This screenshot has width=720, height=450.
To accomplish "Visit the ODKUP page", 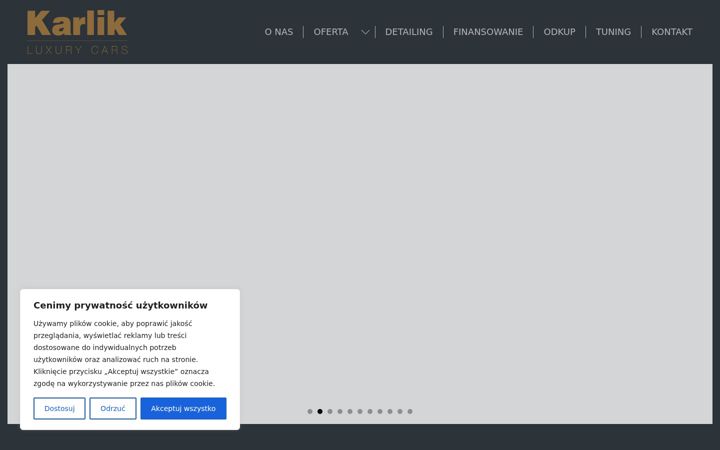I will point(559,32).
